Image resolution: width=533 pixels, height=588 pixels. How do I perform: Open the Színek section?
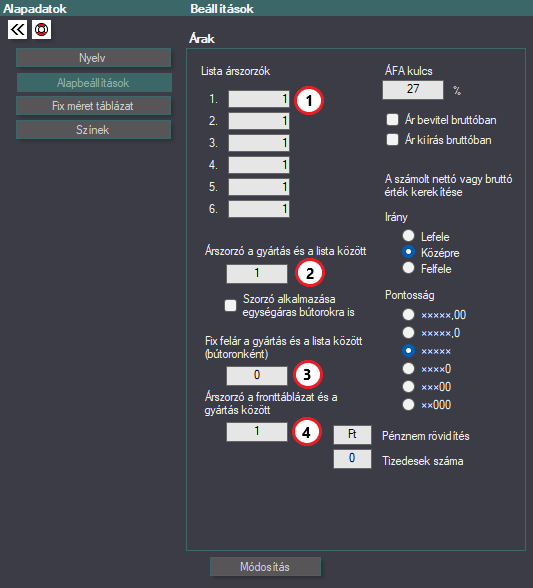pyautogui.click(x=93, y=130)
